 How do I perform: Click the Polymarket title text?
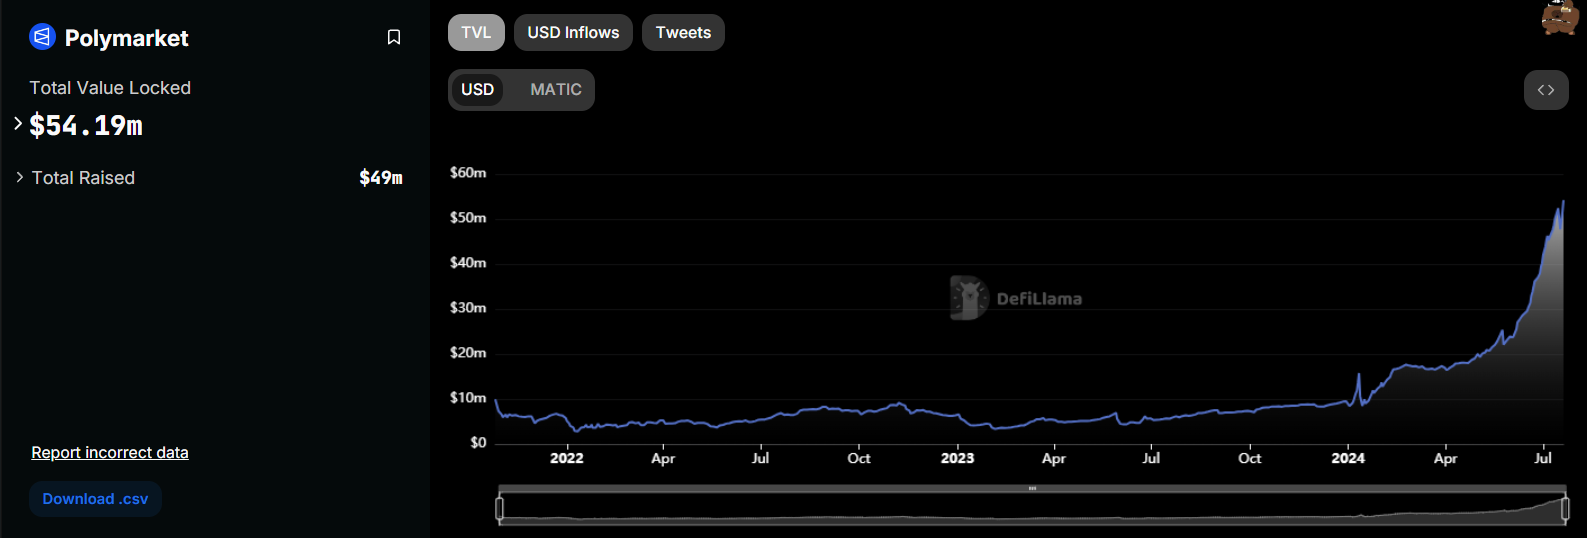pos(127,38)
